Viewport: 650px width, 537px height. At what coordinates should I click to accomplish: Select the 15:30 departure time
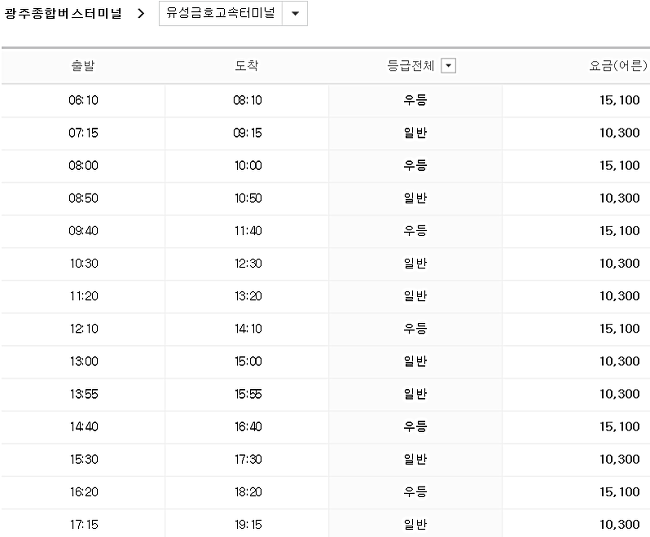coord(84,459)
